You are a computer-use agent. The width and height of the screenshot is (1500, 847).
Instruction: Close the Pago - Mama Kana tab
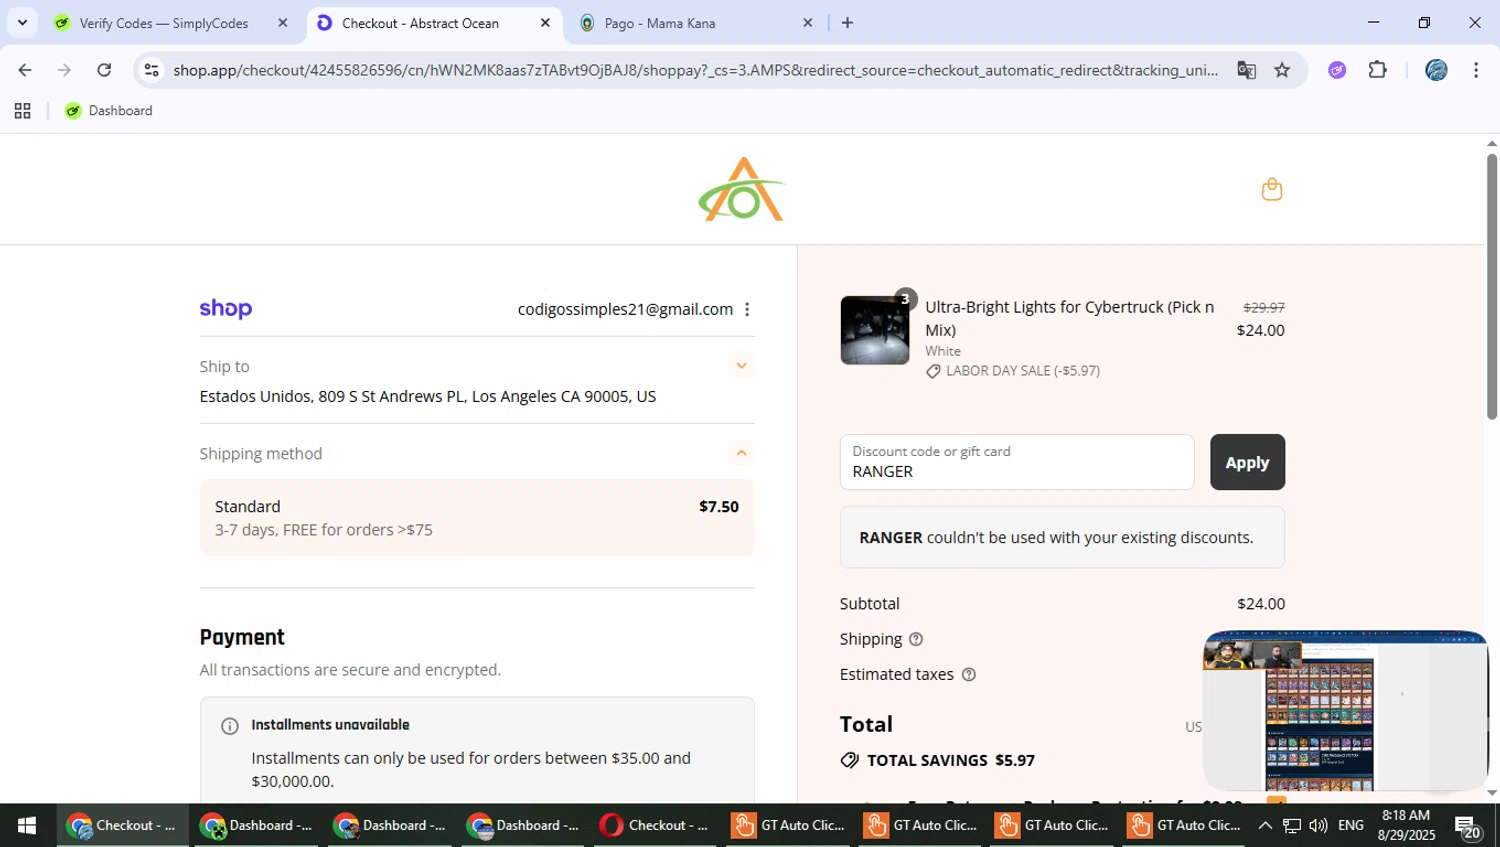(x=808, y=23)
